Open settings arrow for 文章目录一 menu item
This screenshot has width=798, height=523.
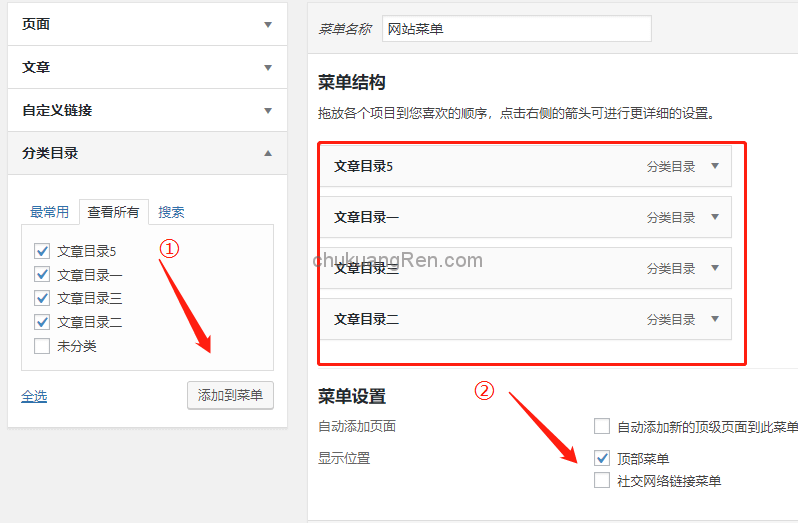[x=714, y=217]
